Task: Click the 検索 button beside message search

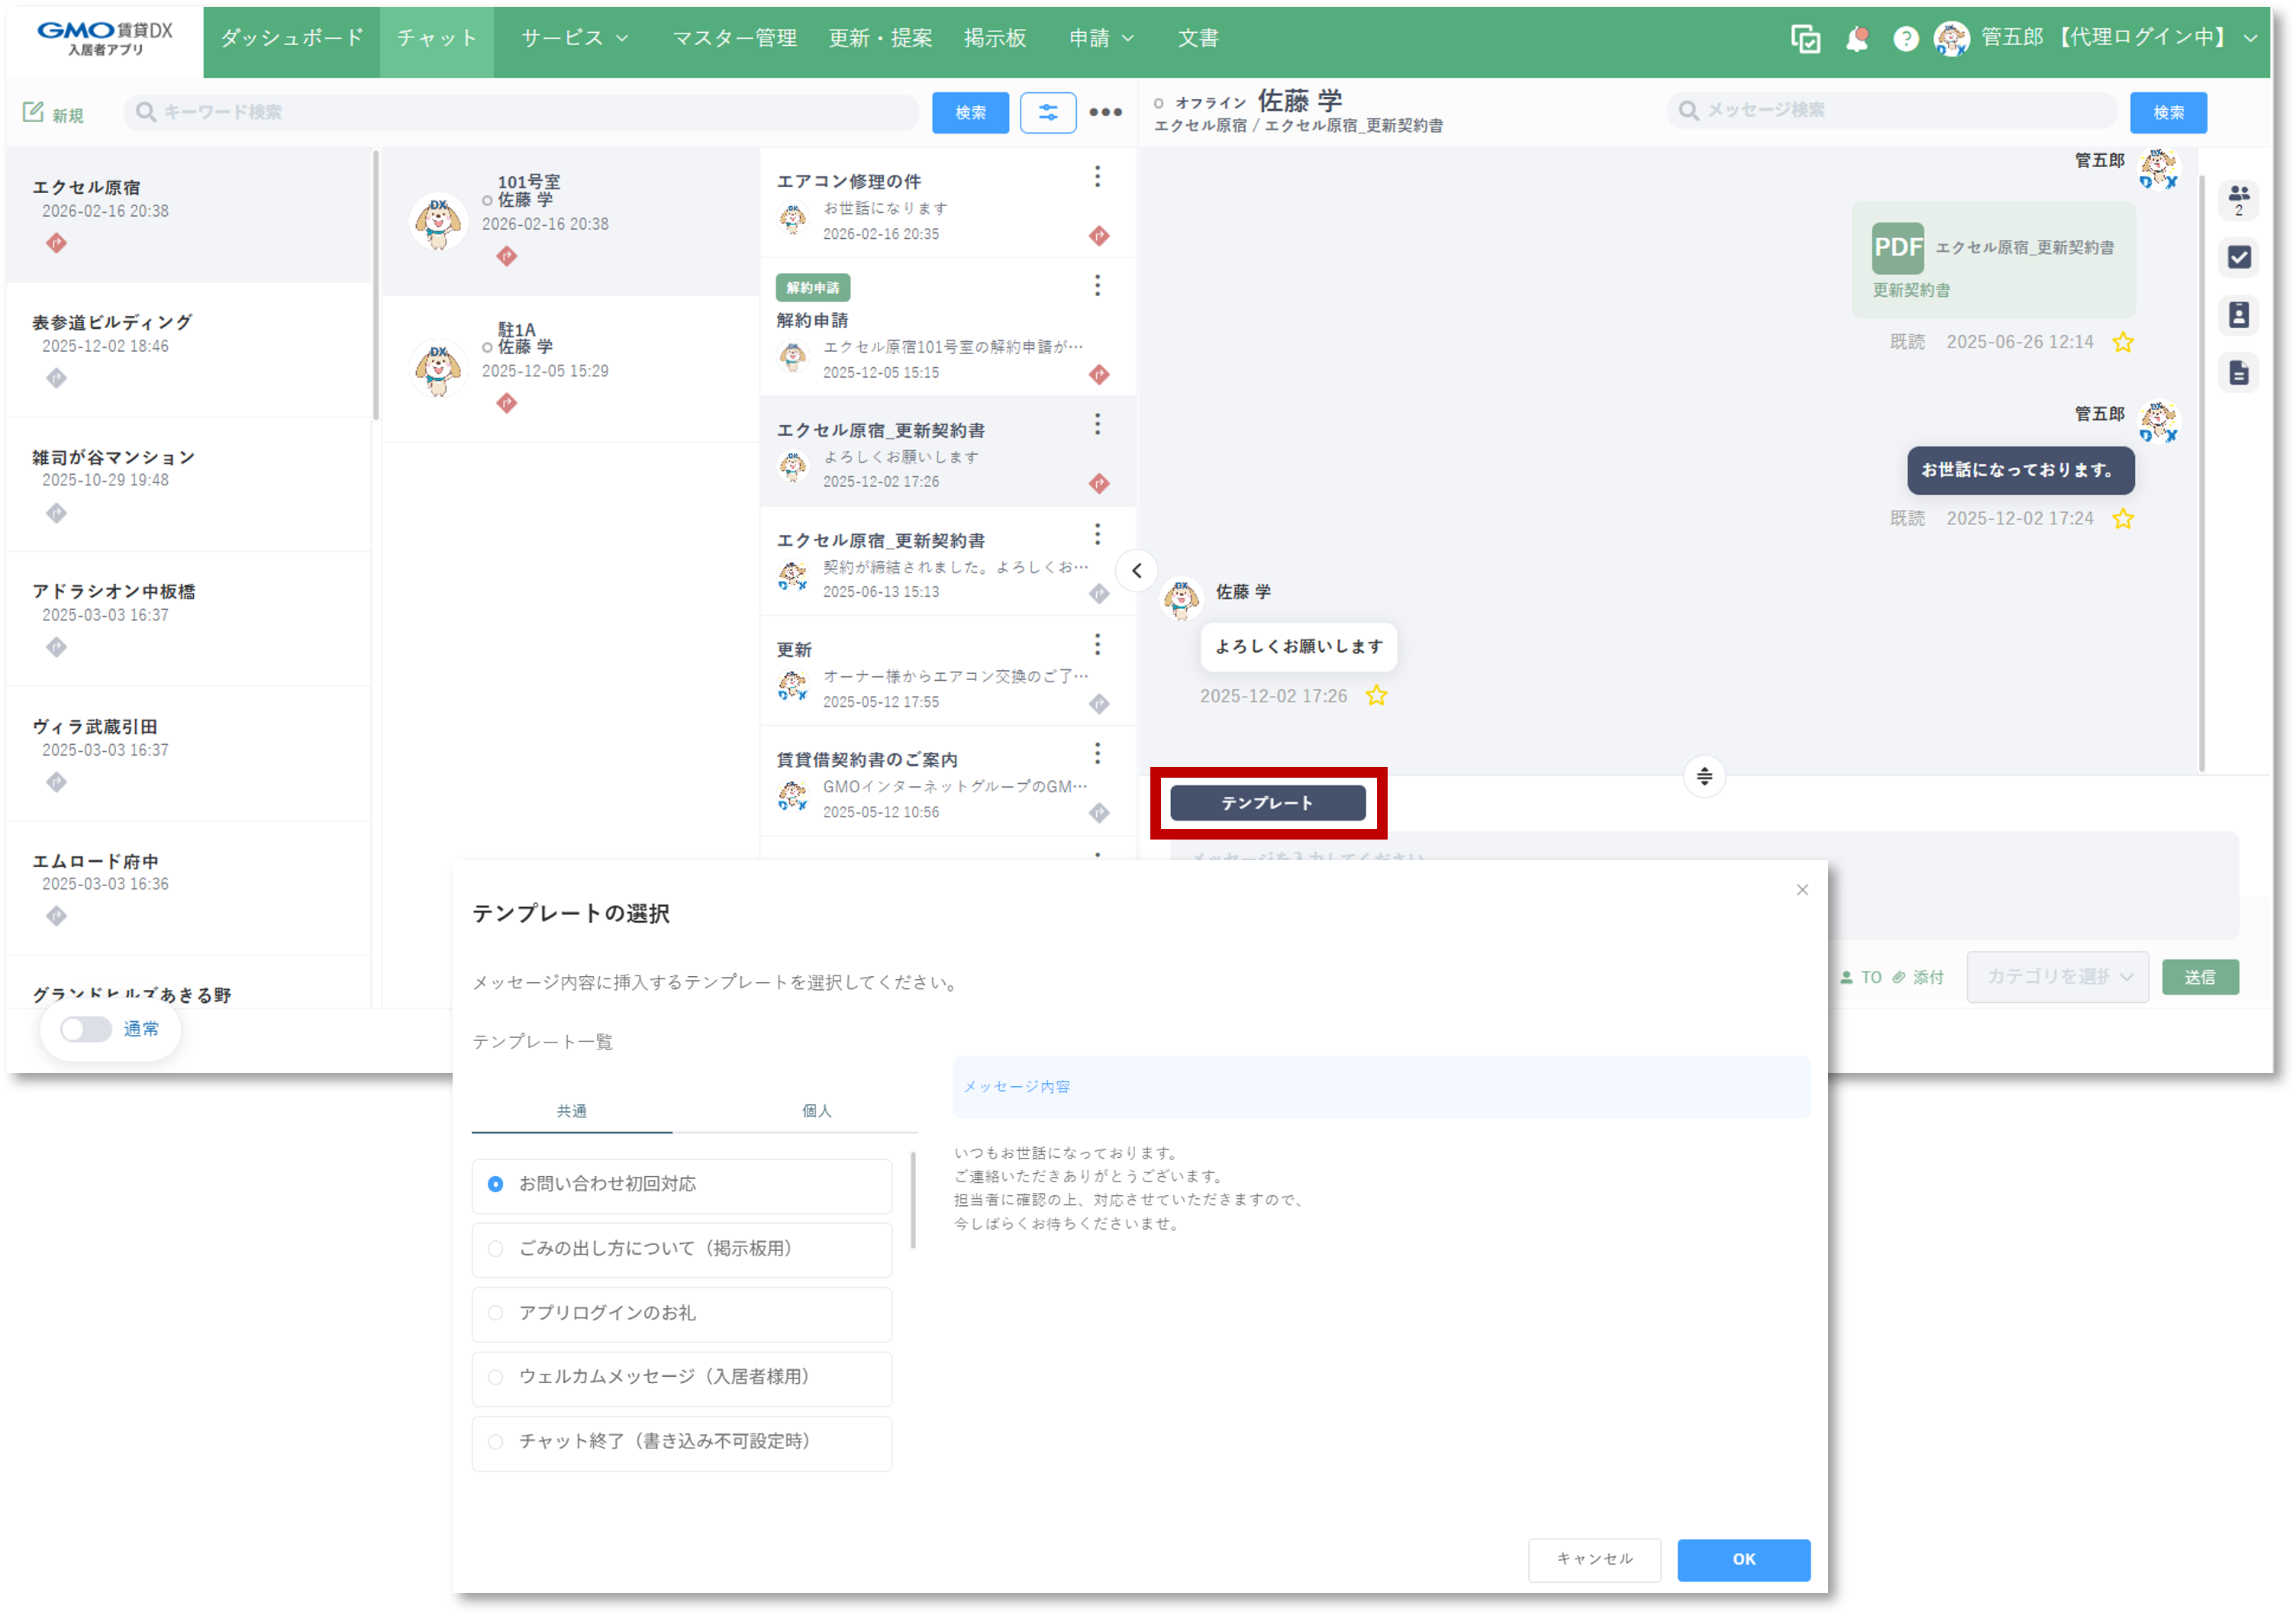Action: click(2168, 112)
